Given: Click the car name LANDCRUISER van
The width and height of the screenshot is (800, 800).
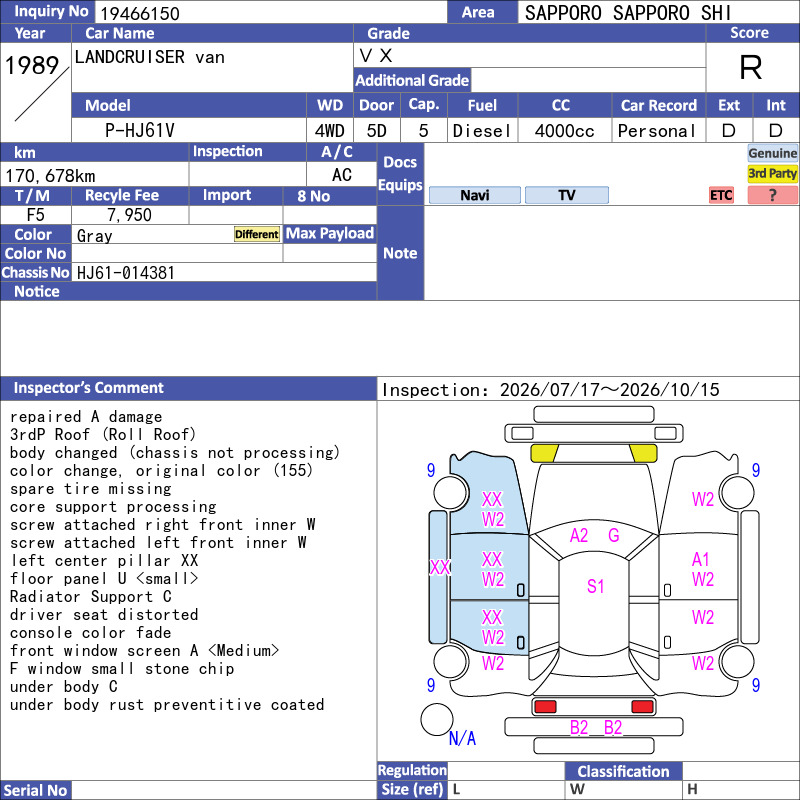Looking at the screenshot, I should 149,57.
